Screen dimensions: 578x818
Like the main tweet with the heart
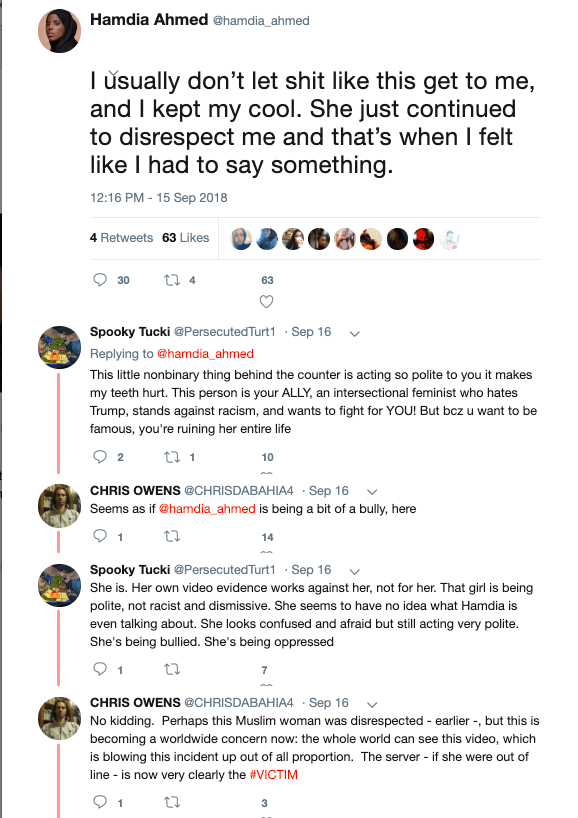point(266,300)
